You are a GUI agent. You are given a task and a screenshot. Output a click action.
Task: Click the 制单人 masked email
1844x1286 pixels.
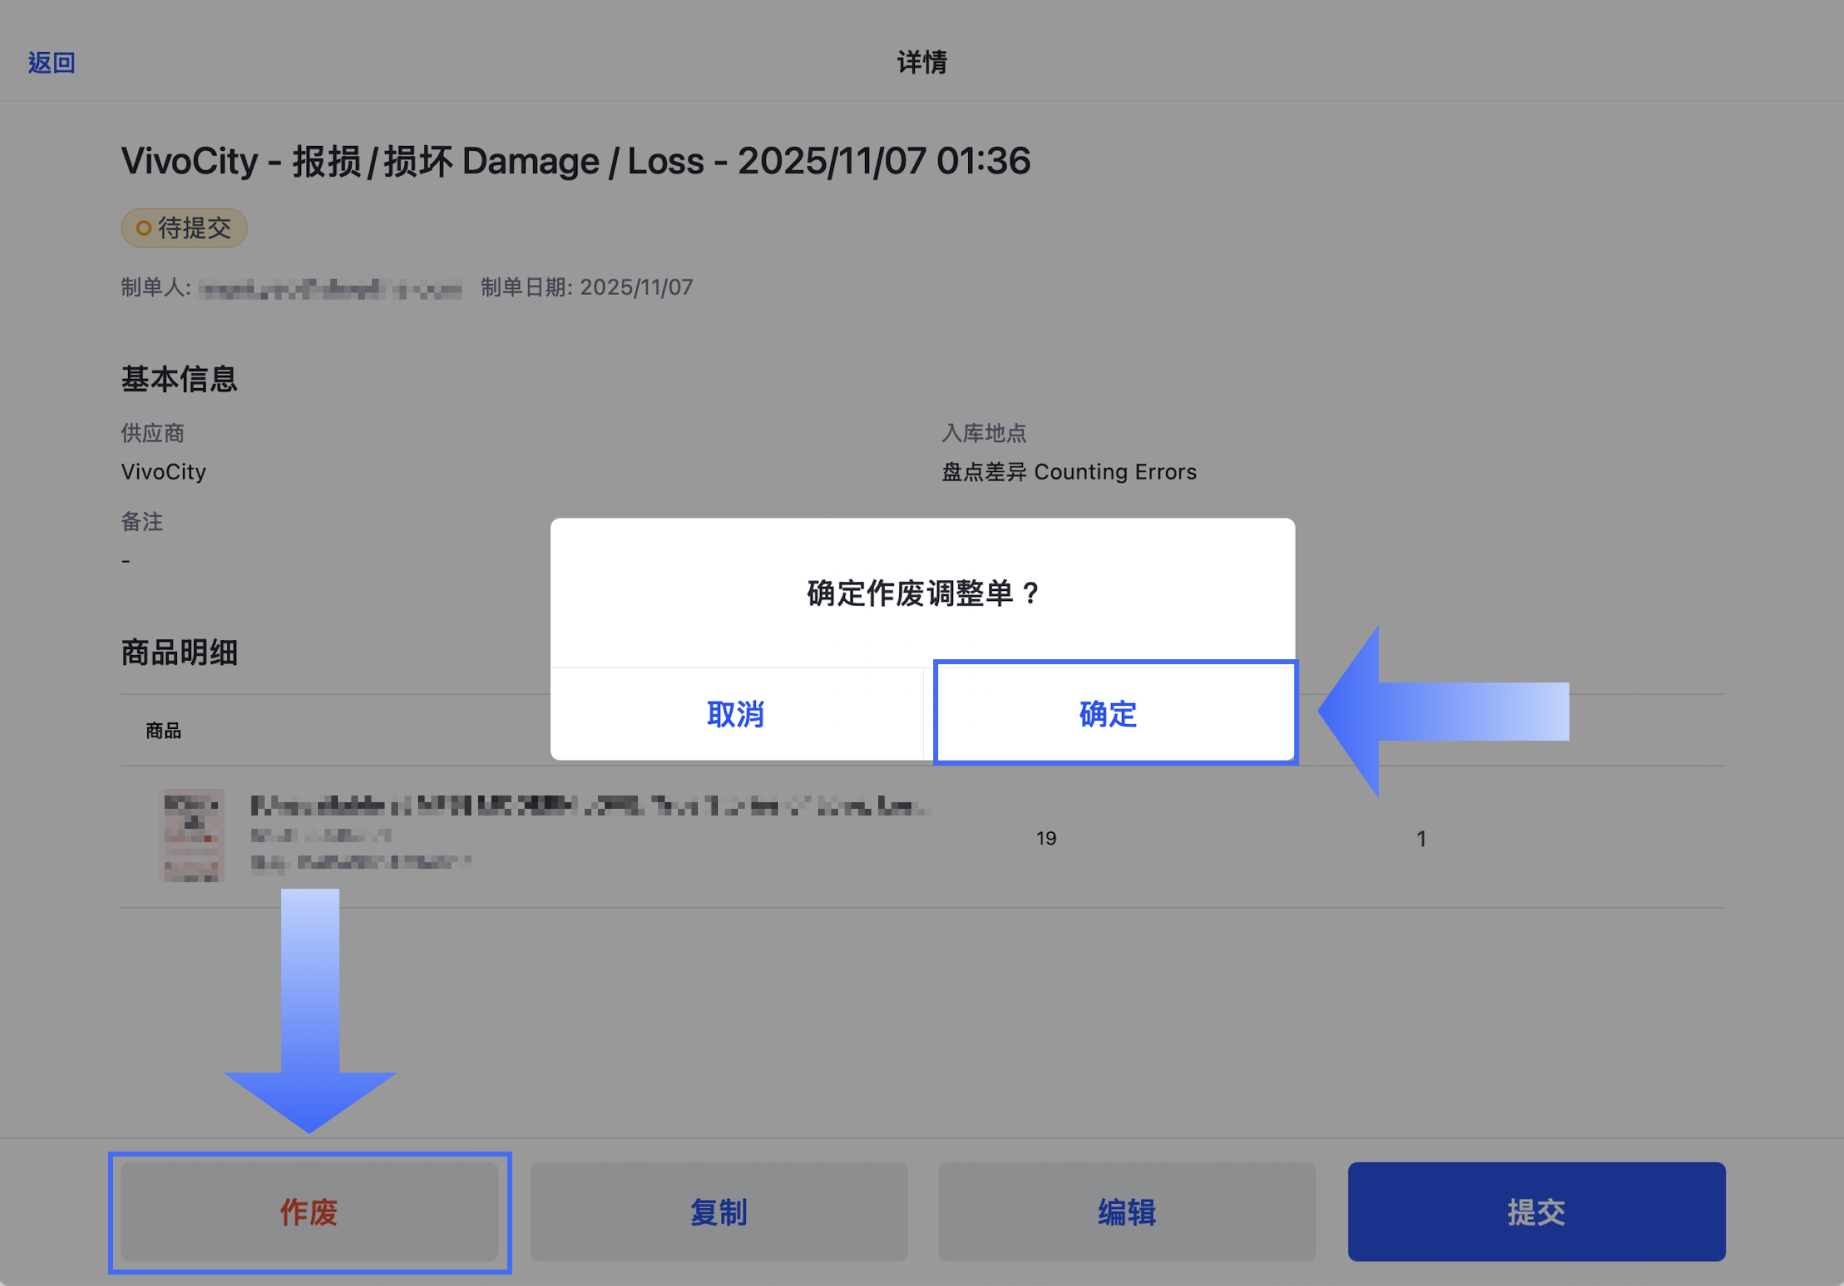pos(330,288)
